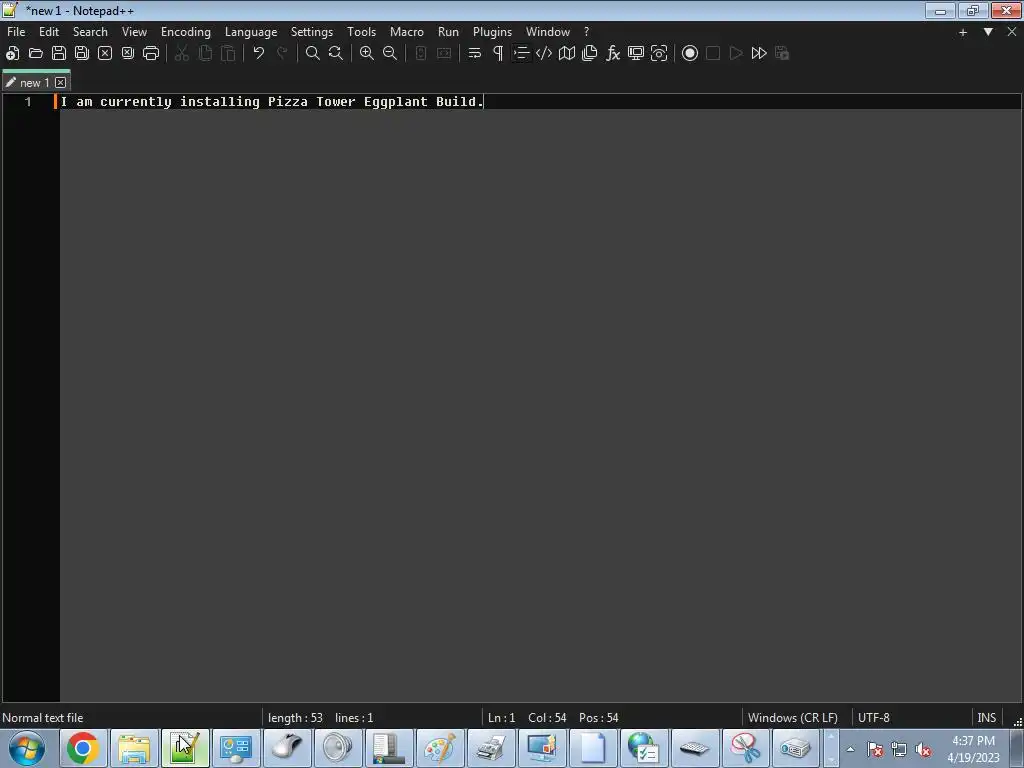The image size is (1024, 768).
Task: Open the File menu
Action: tap(16, 32)
